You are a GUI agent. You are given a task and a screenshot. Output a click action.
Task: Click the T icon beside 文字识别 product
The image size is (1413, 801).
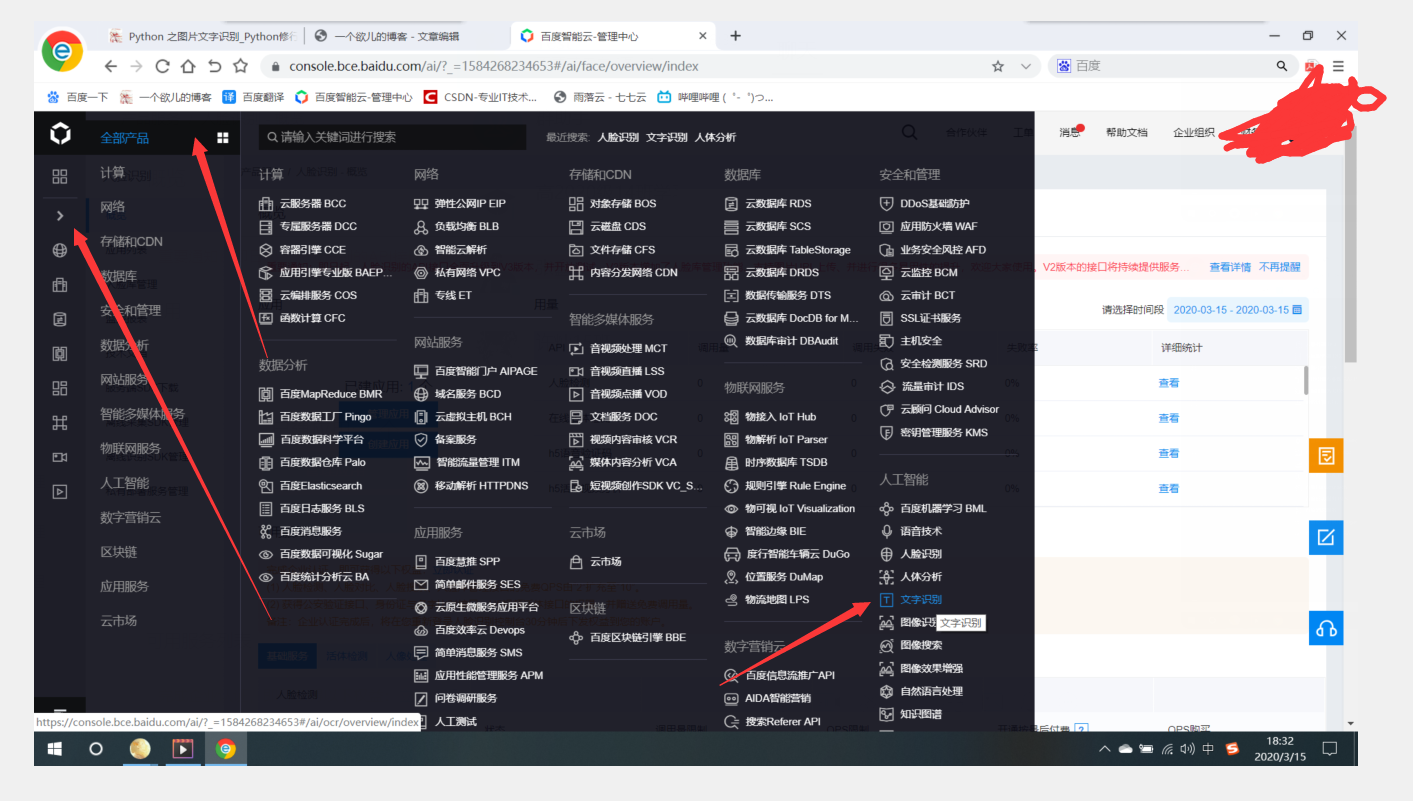(x=886, y=600)
